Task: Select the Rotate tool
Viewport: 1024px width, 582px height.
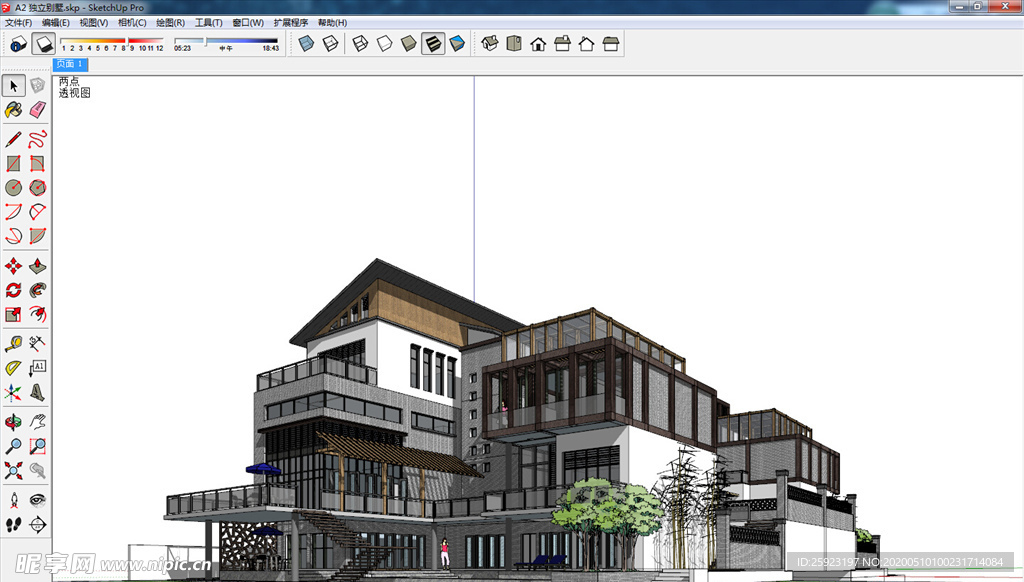Action: pyautogui.click(x=14, y=290)
